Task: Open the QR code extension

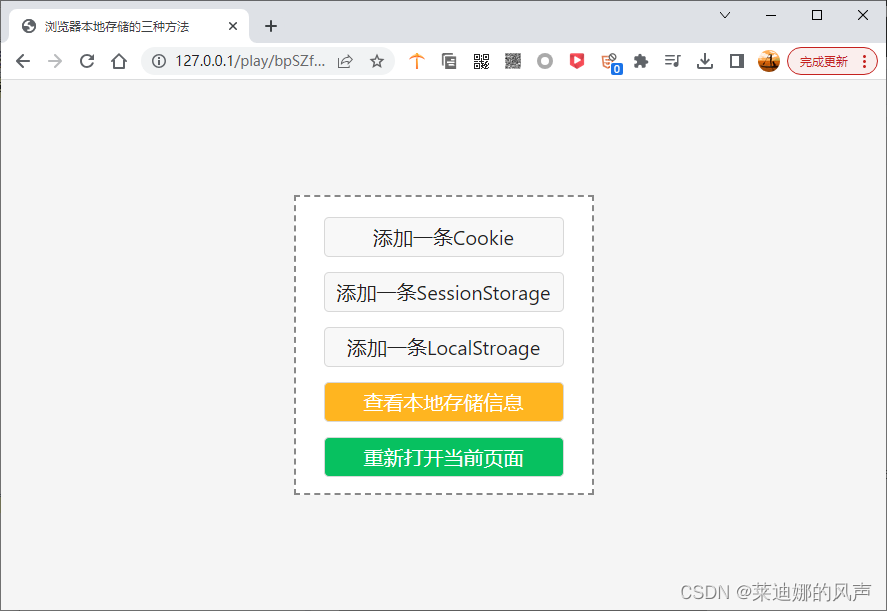Action: 481,61
